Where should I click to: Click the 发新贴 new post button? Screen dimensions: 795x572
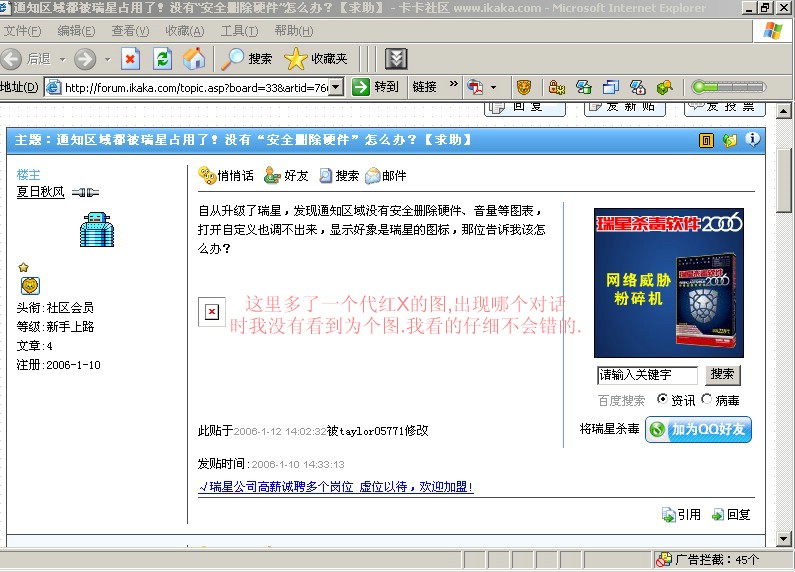point(625,108)
